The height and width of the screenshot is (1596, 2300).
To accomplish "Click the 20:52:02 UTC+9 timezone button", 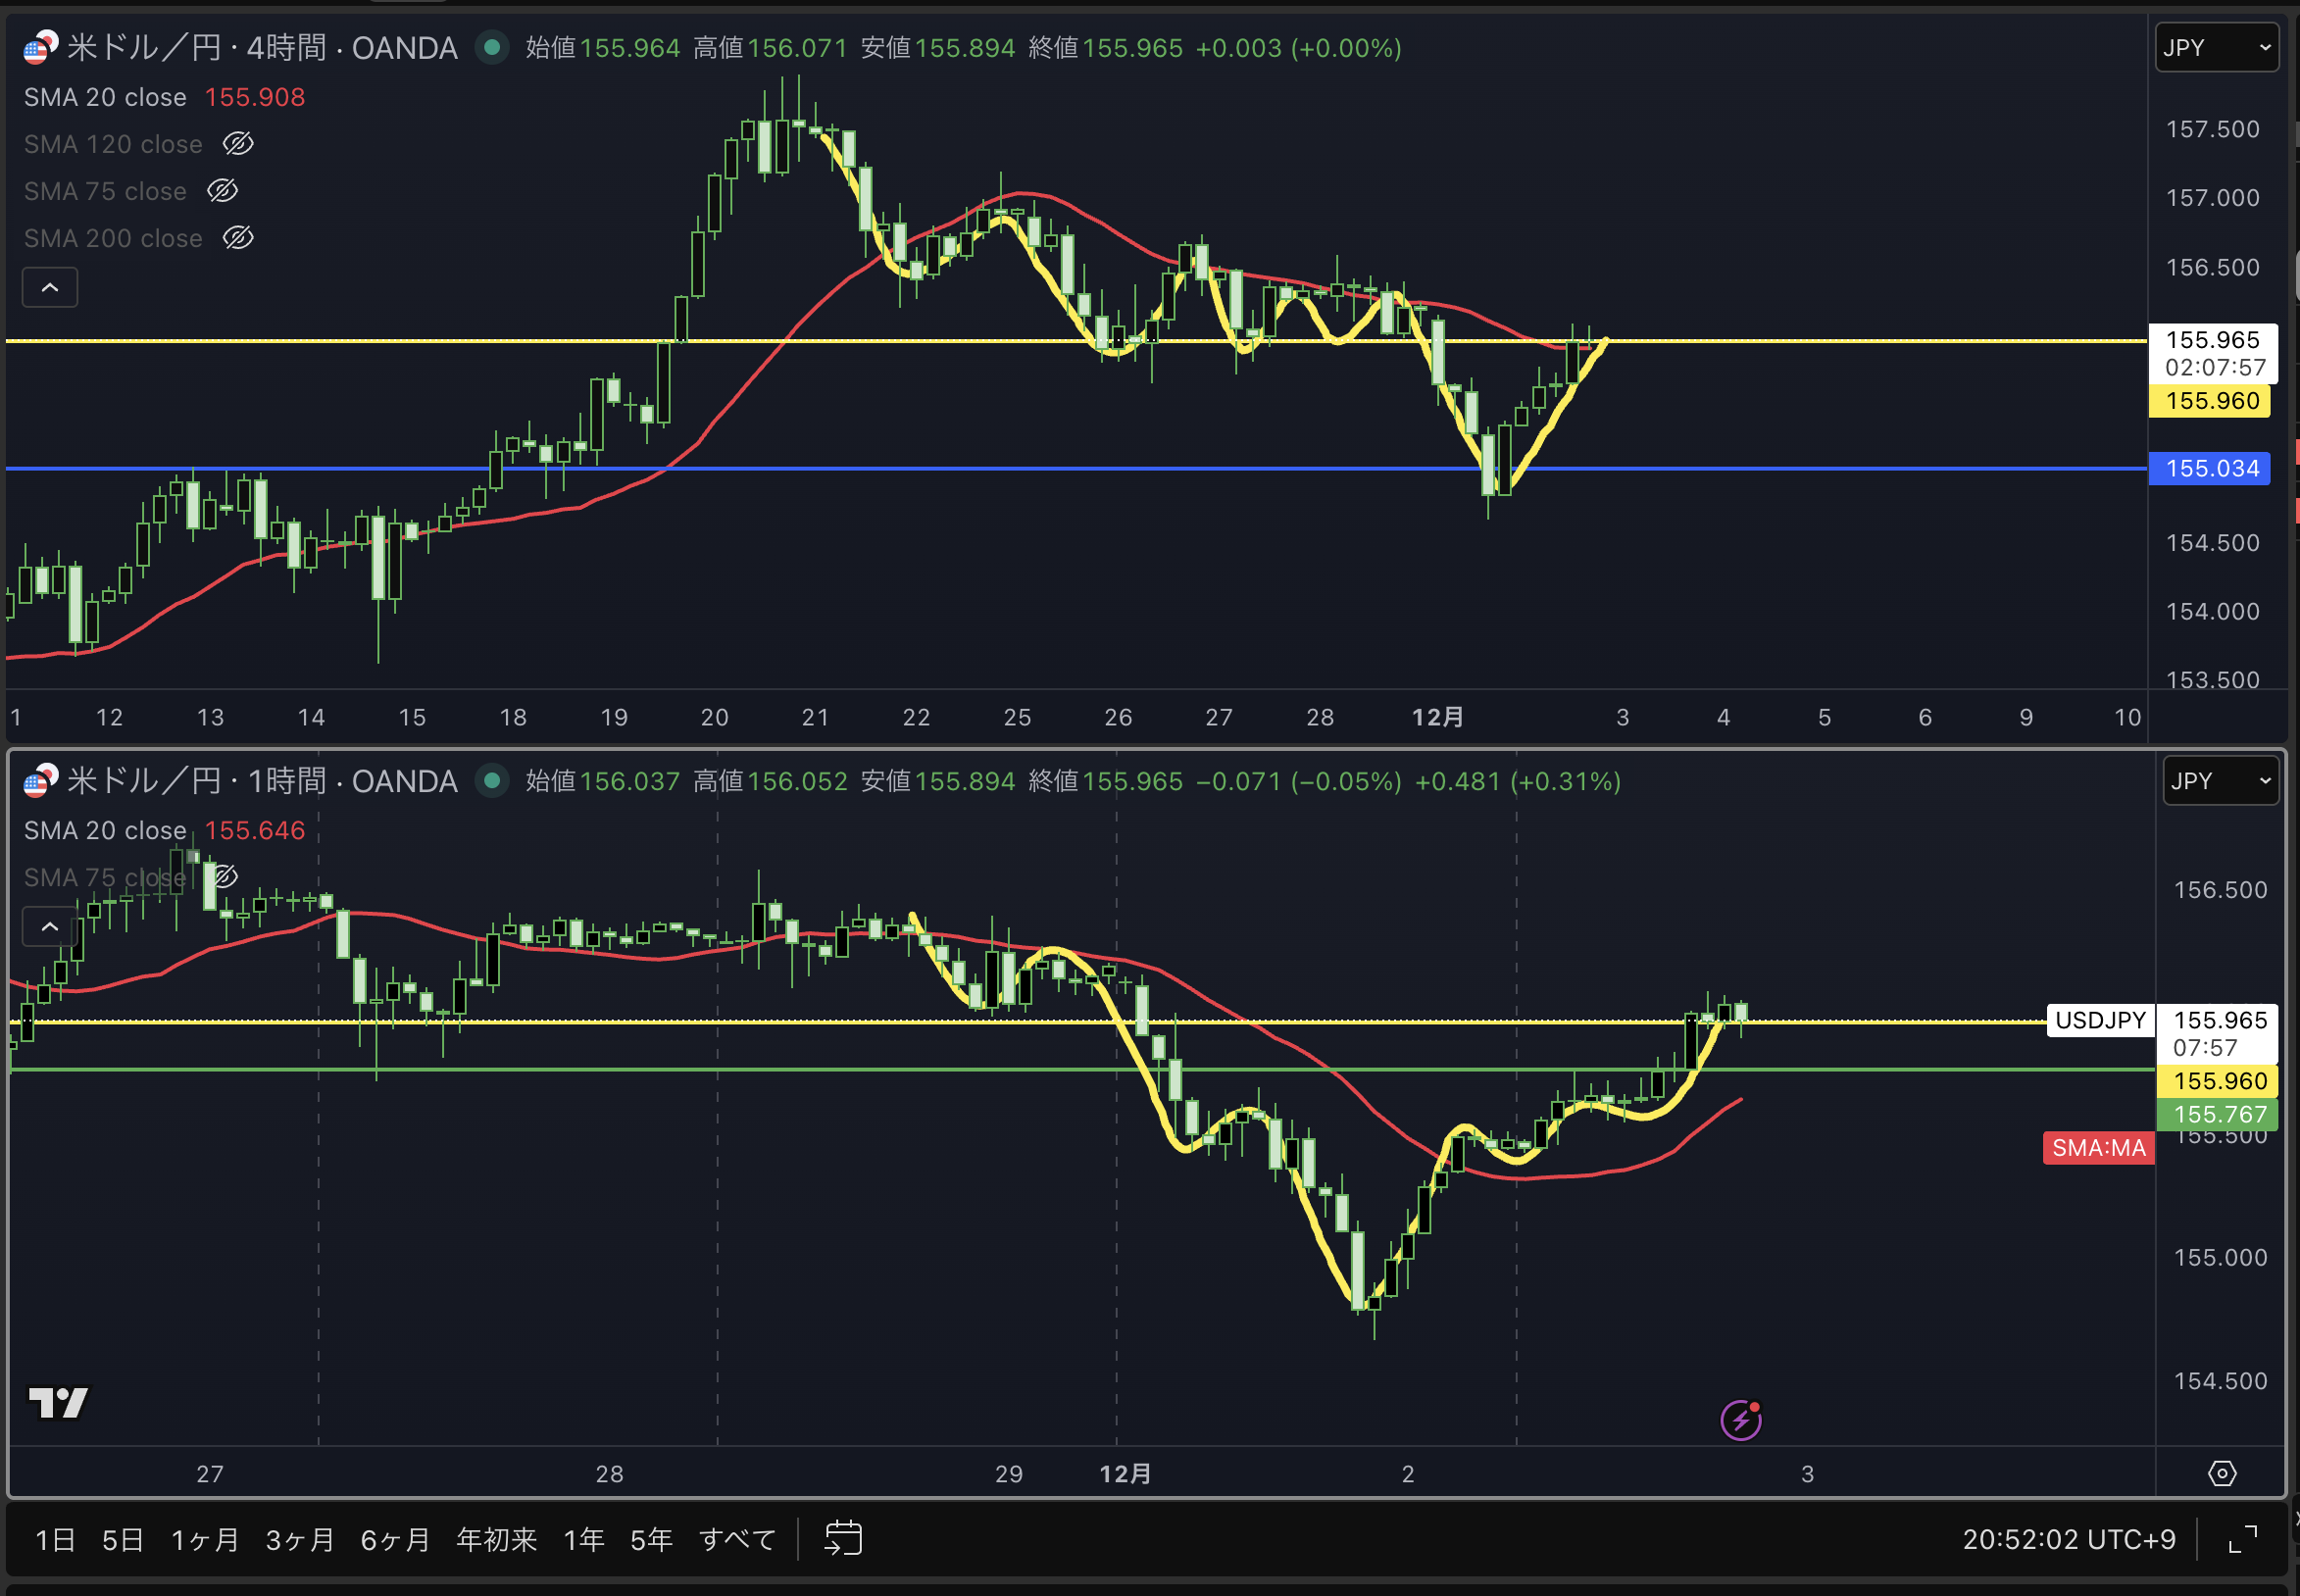I will tap(2068, 1539).
